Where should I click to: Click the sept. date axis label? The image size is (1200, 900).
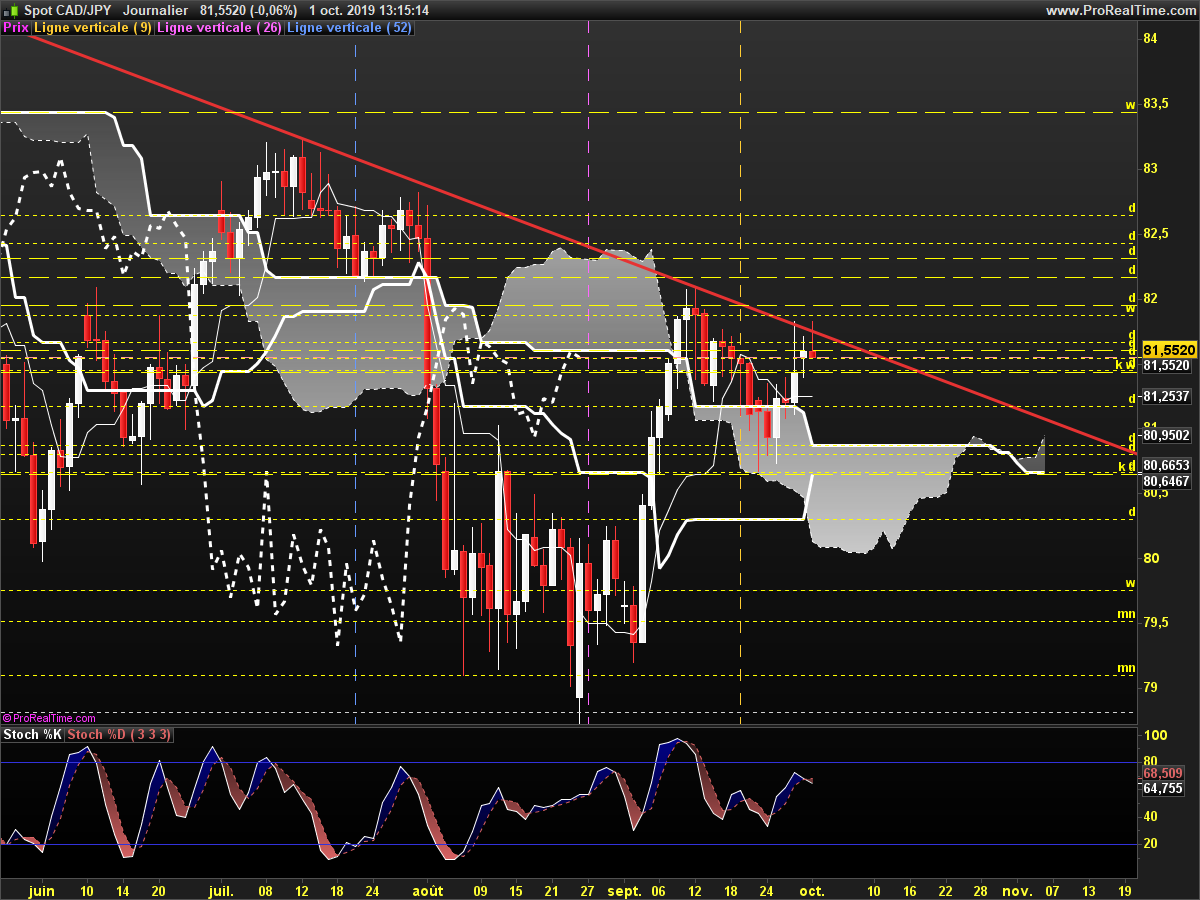click(x=624, y=889)
